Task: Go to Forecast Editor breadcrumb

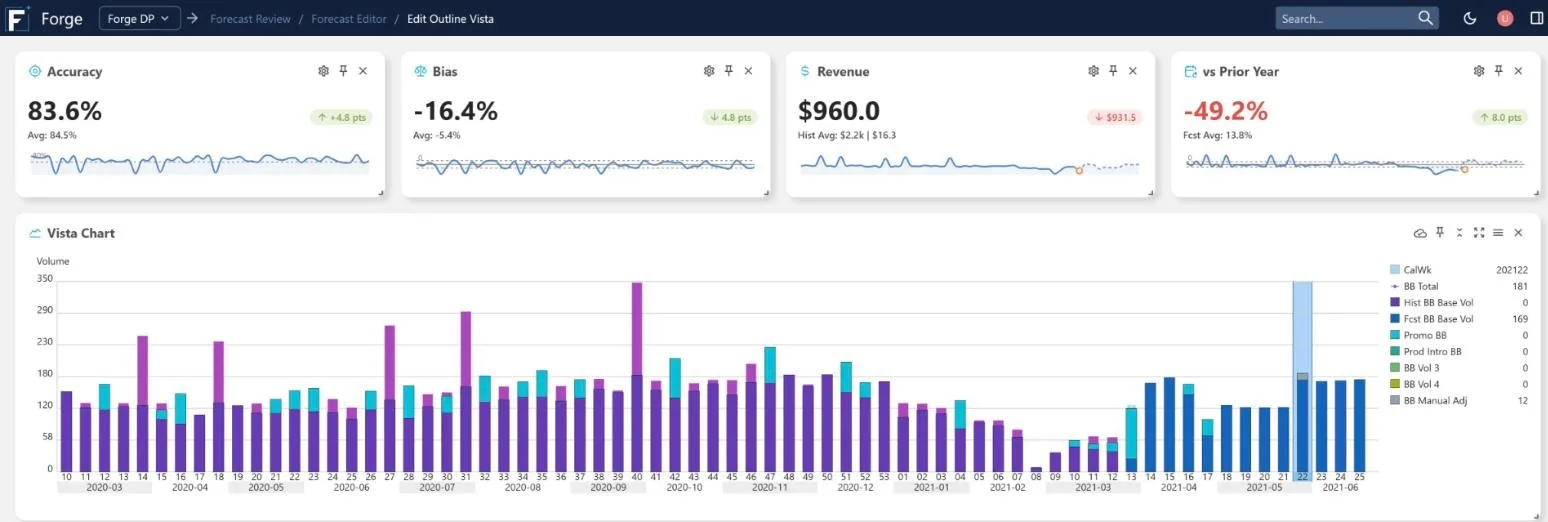Action: coord(349,19)
